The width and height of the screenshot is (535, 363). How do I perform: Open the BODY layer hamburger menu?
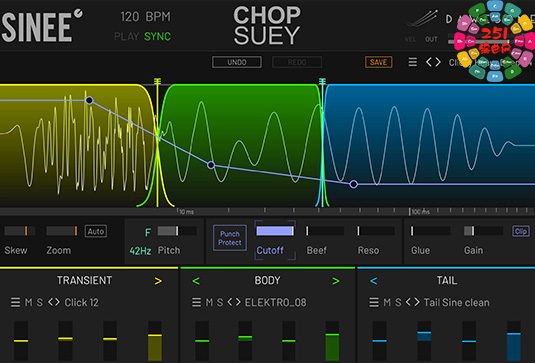coord(196,302)
